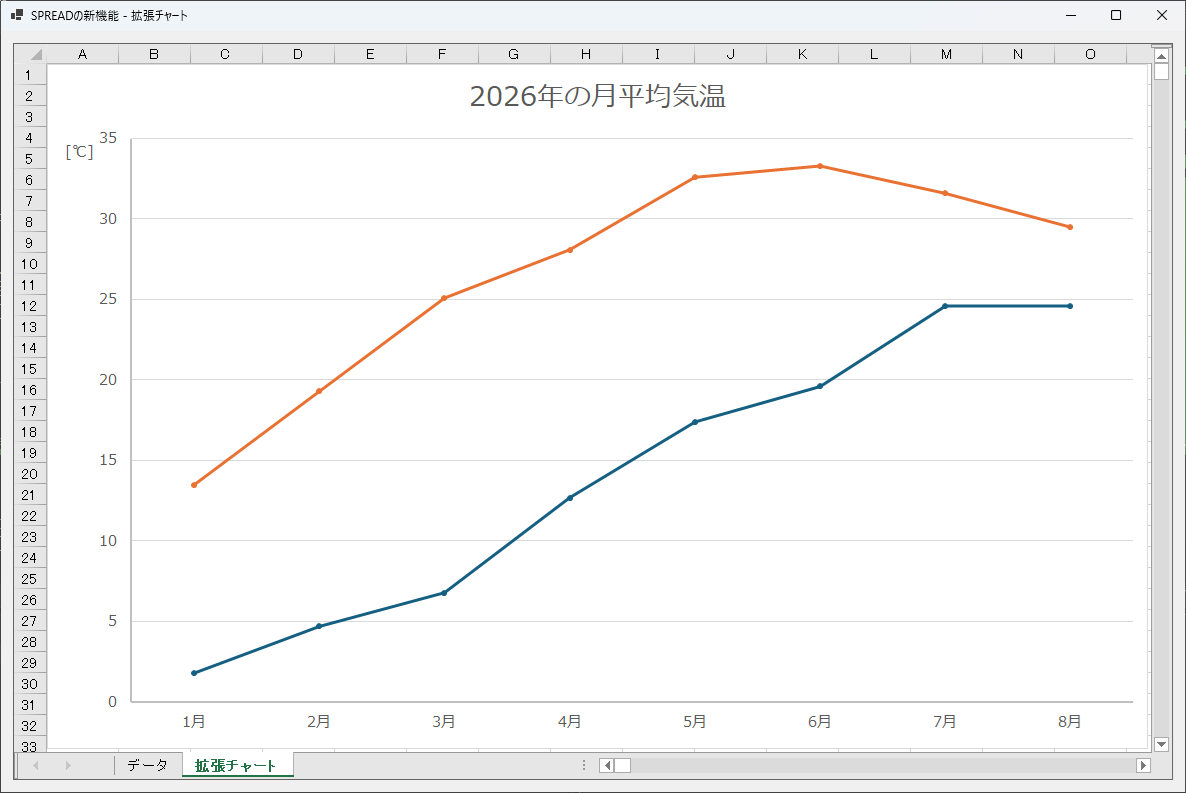The width and height of the screenshot is (1186, 793).
Task: Click the select-all corner of the spreadsheet
Action: (x=30, y=54)
